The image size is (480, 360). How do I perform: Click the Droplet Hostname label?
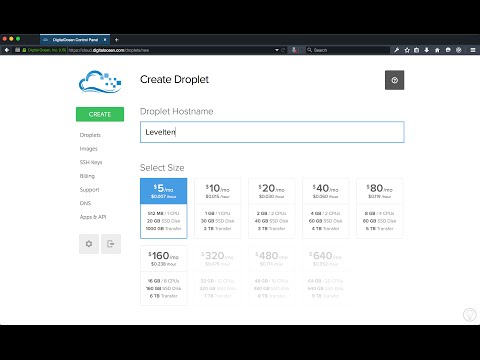click(177, 111)
